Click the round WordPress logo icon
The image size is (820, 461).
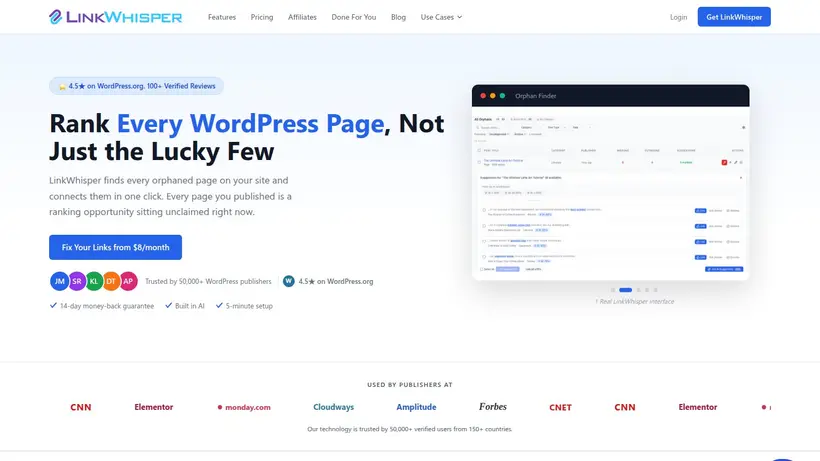(289, 281)
